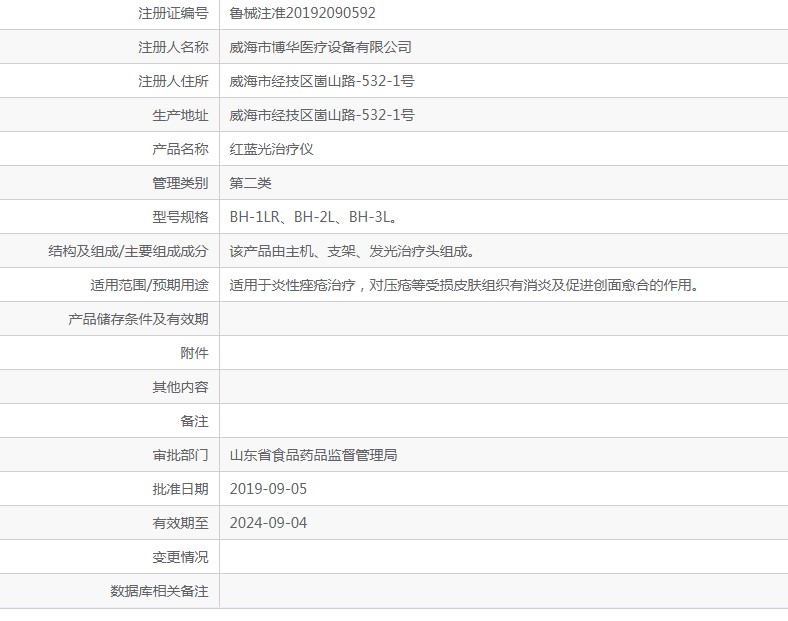Click the label 生产地址
The height and width of the screenshot is (621, 788).
(180, 115)
